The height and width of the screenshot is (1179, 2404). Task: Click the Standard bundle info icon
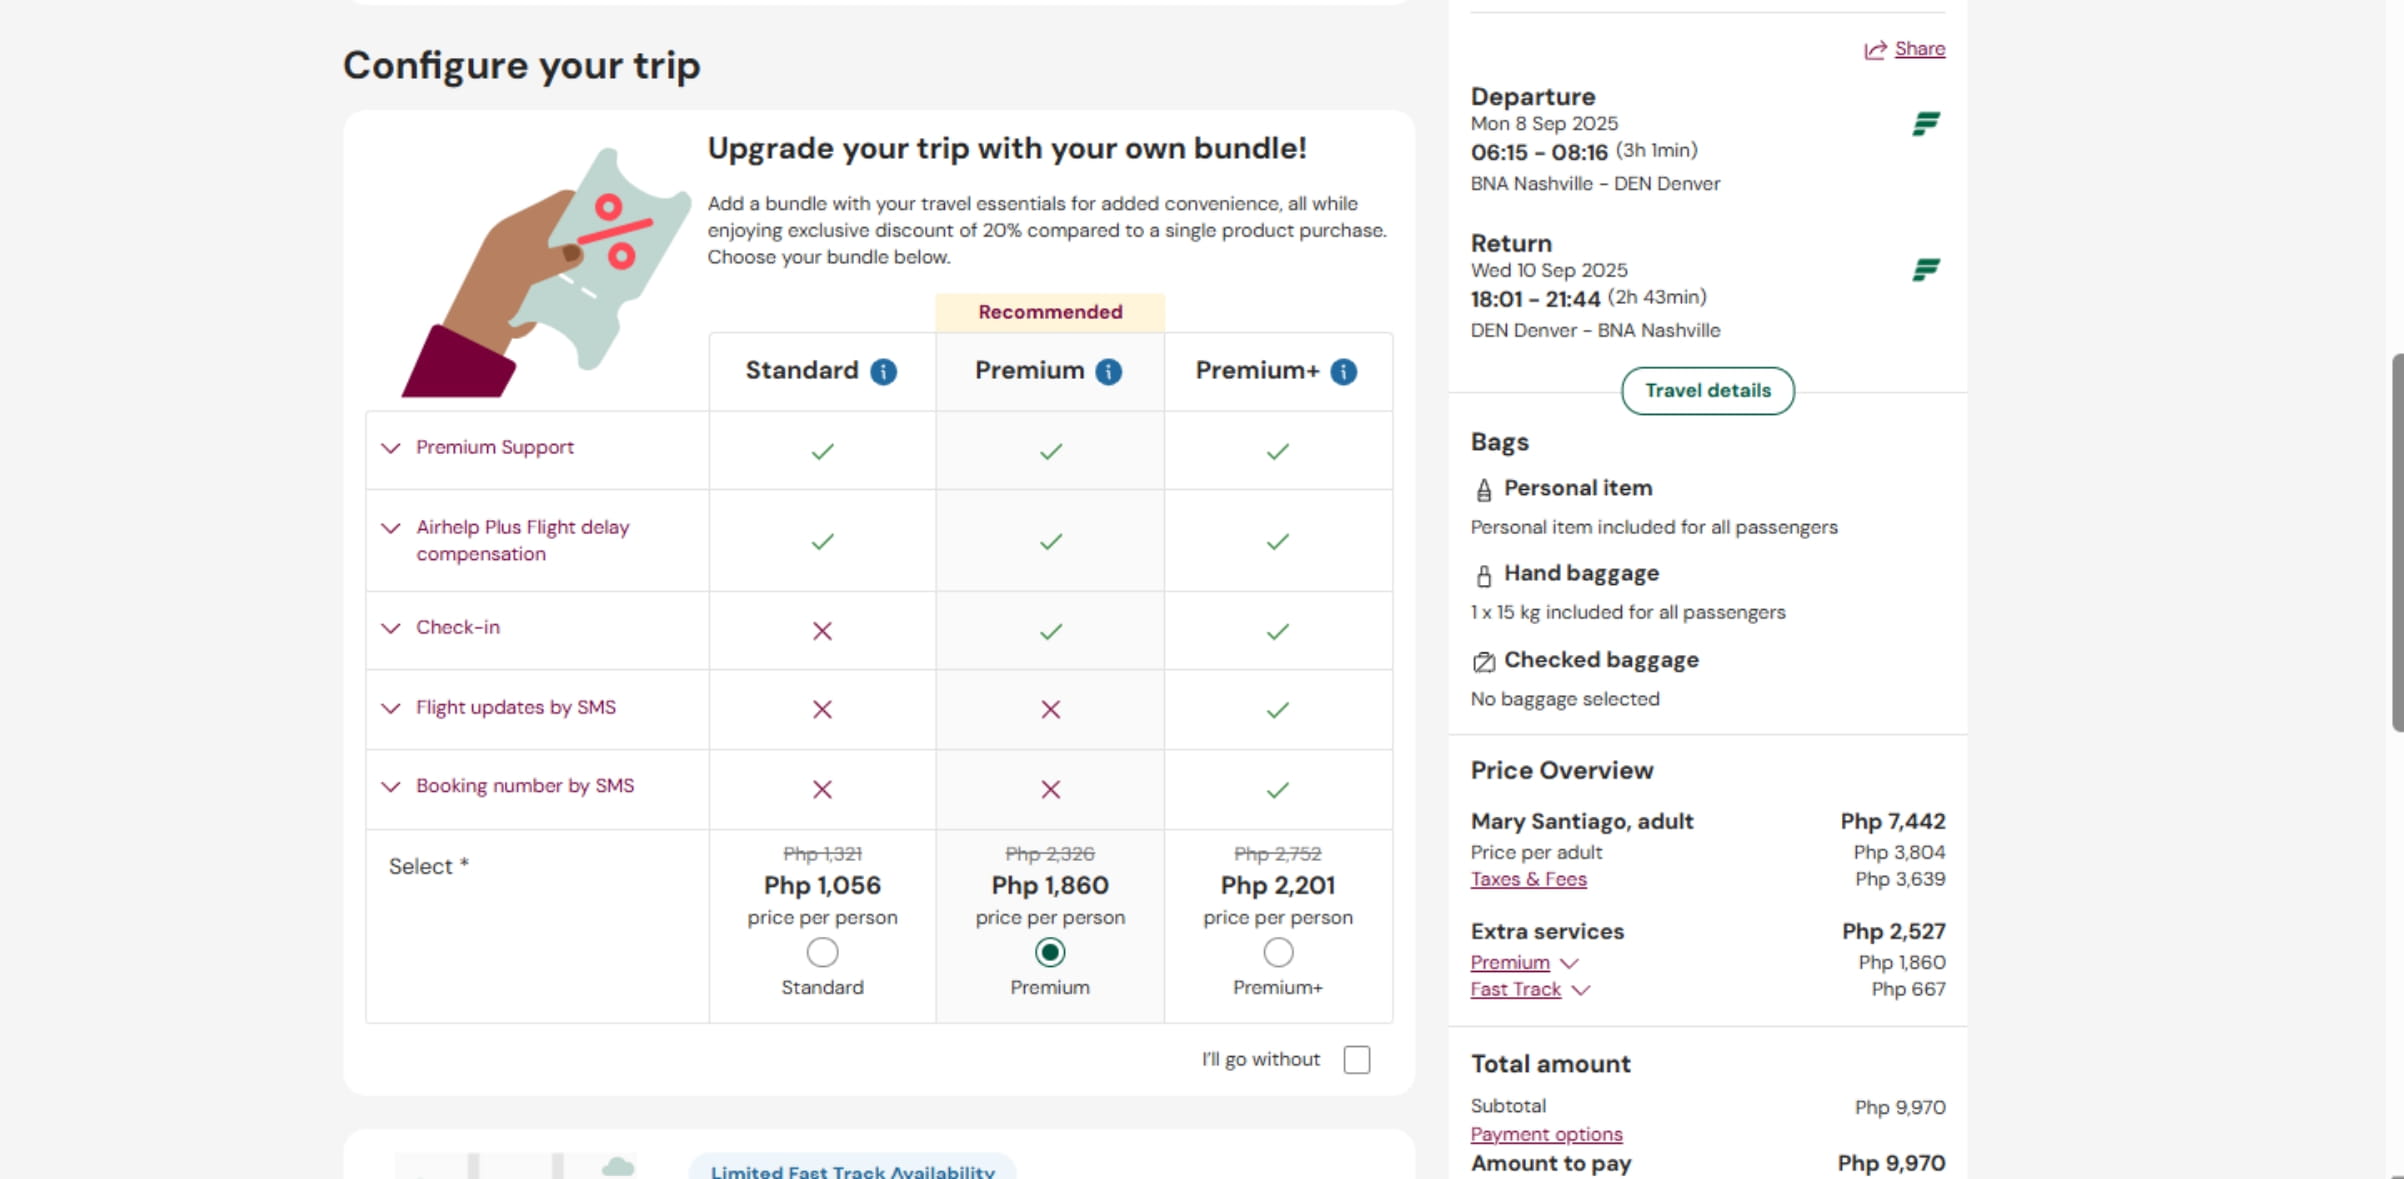[883, 372]
